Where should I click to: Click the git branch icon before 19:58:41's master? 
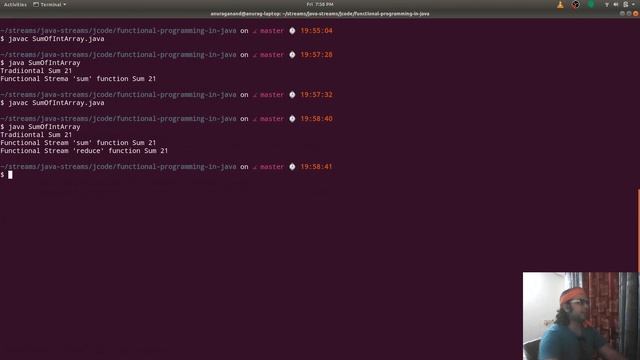click(255, 167)
